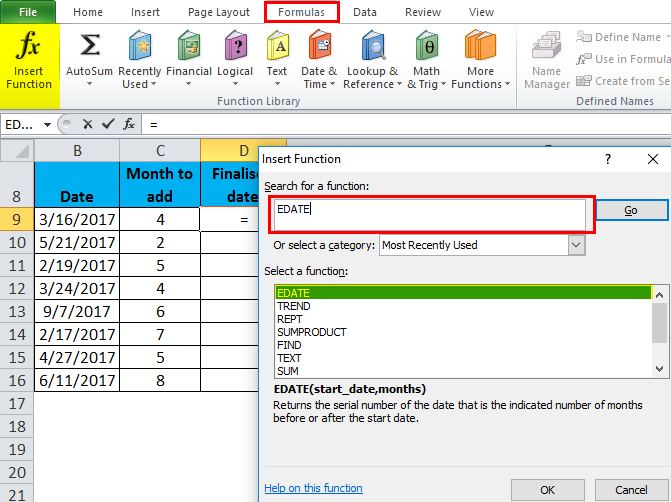
Task: Switch to the Page Layout tab
Action: [219, 12]
